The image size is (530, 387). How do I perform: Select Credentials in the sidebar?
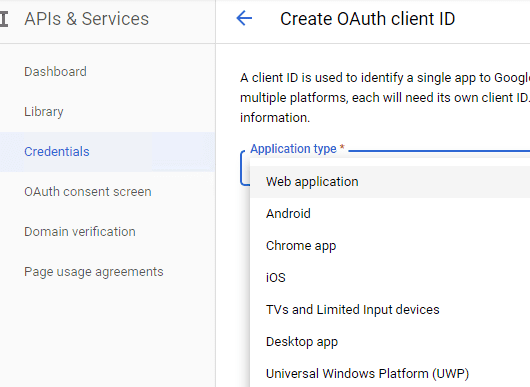click(107, 152)
